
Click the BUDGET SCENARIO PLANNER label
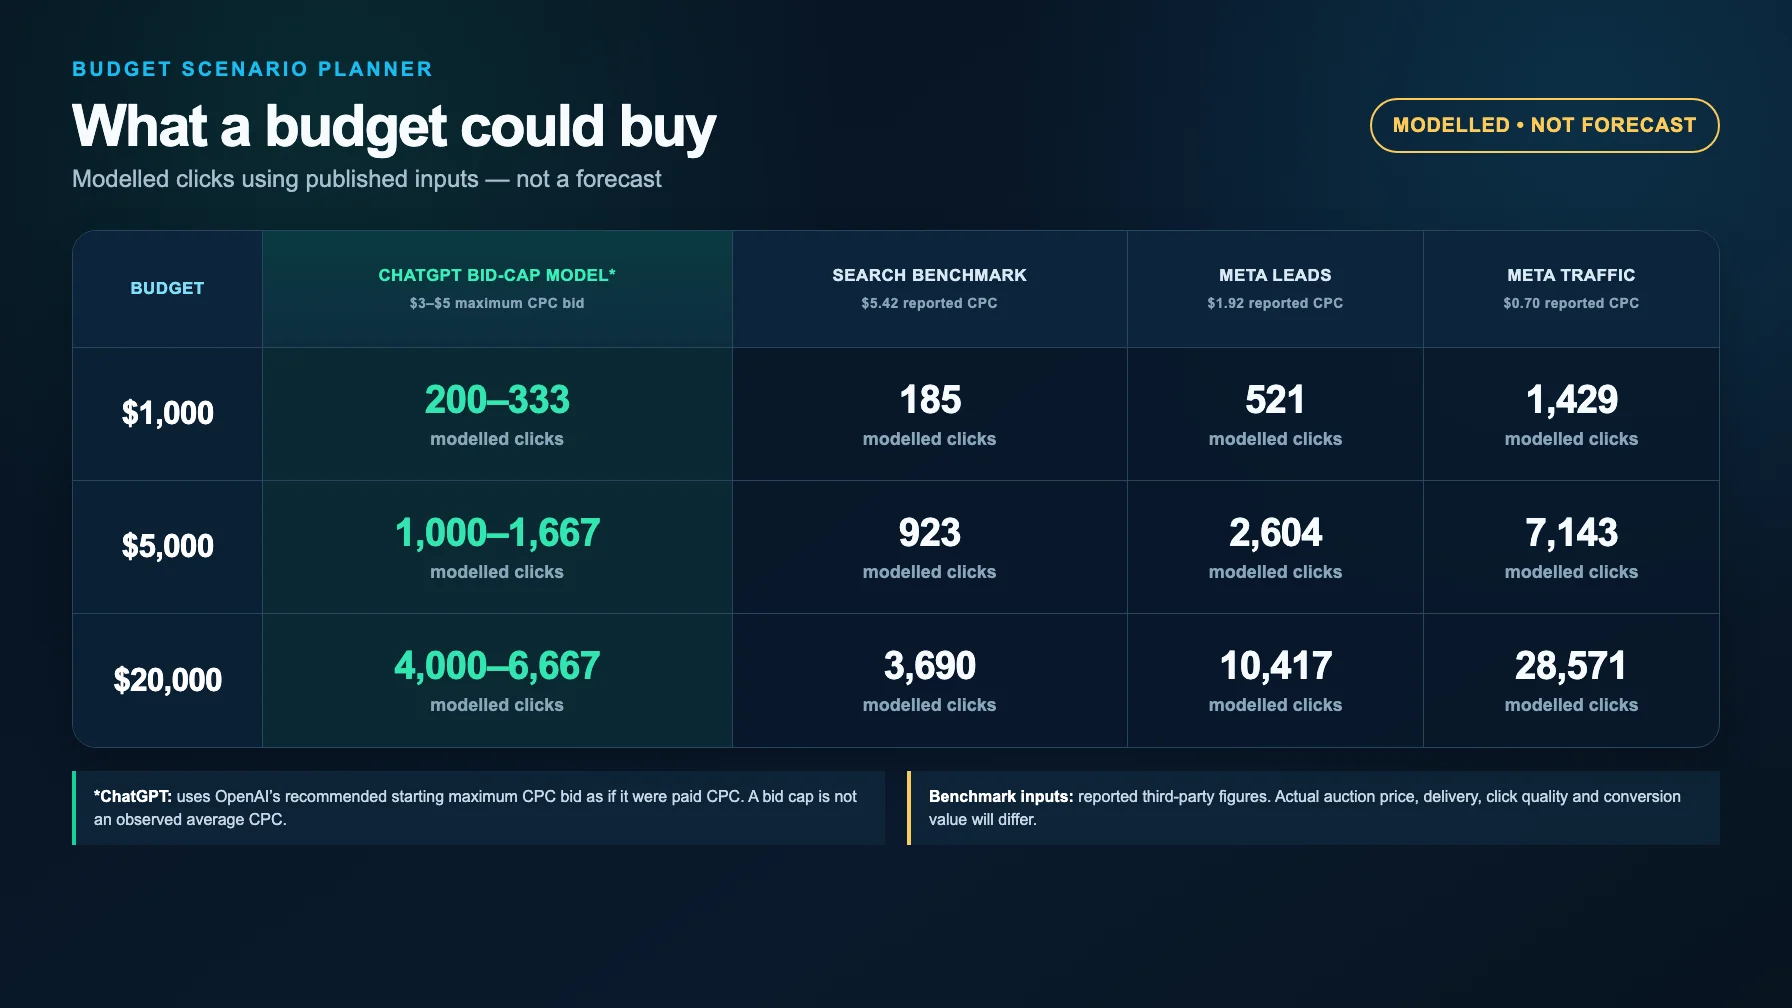click(252, 69)
